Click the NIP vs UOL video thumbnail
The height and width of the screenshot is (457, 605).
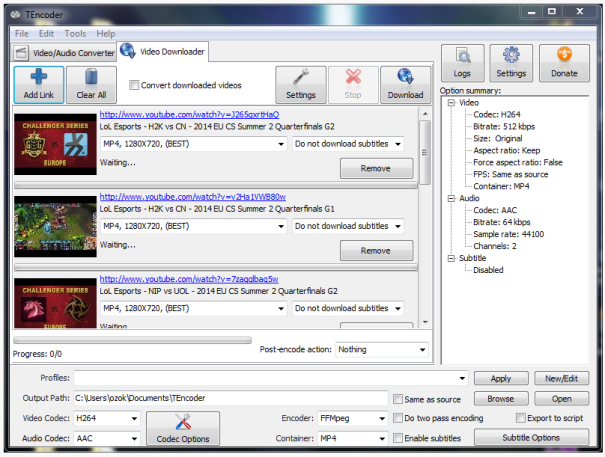(x=55, y=303)
